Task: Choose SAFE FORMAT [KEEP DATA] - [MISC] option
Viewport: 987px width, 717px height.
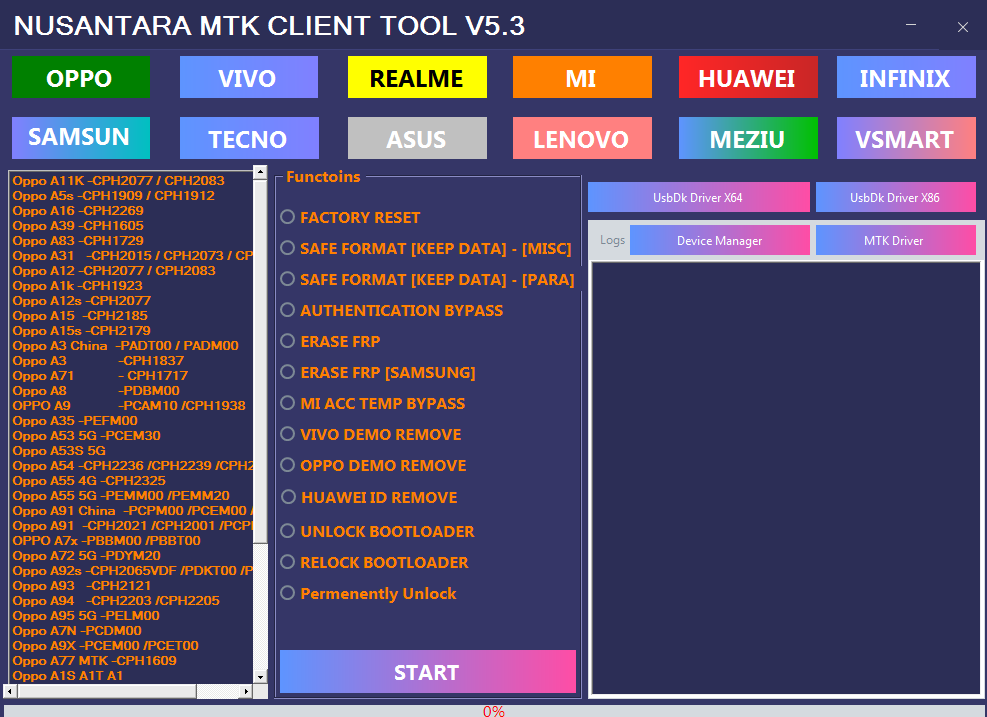Action: (x=288, y=248)
